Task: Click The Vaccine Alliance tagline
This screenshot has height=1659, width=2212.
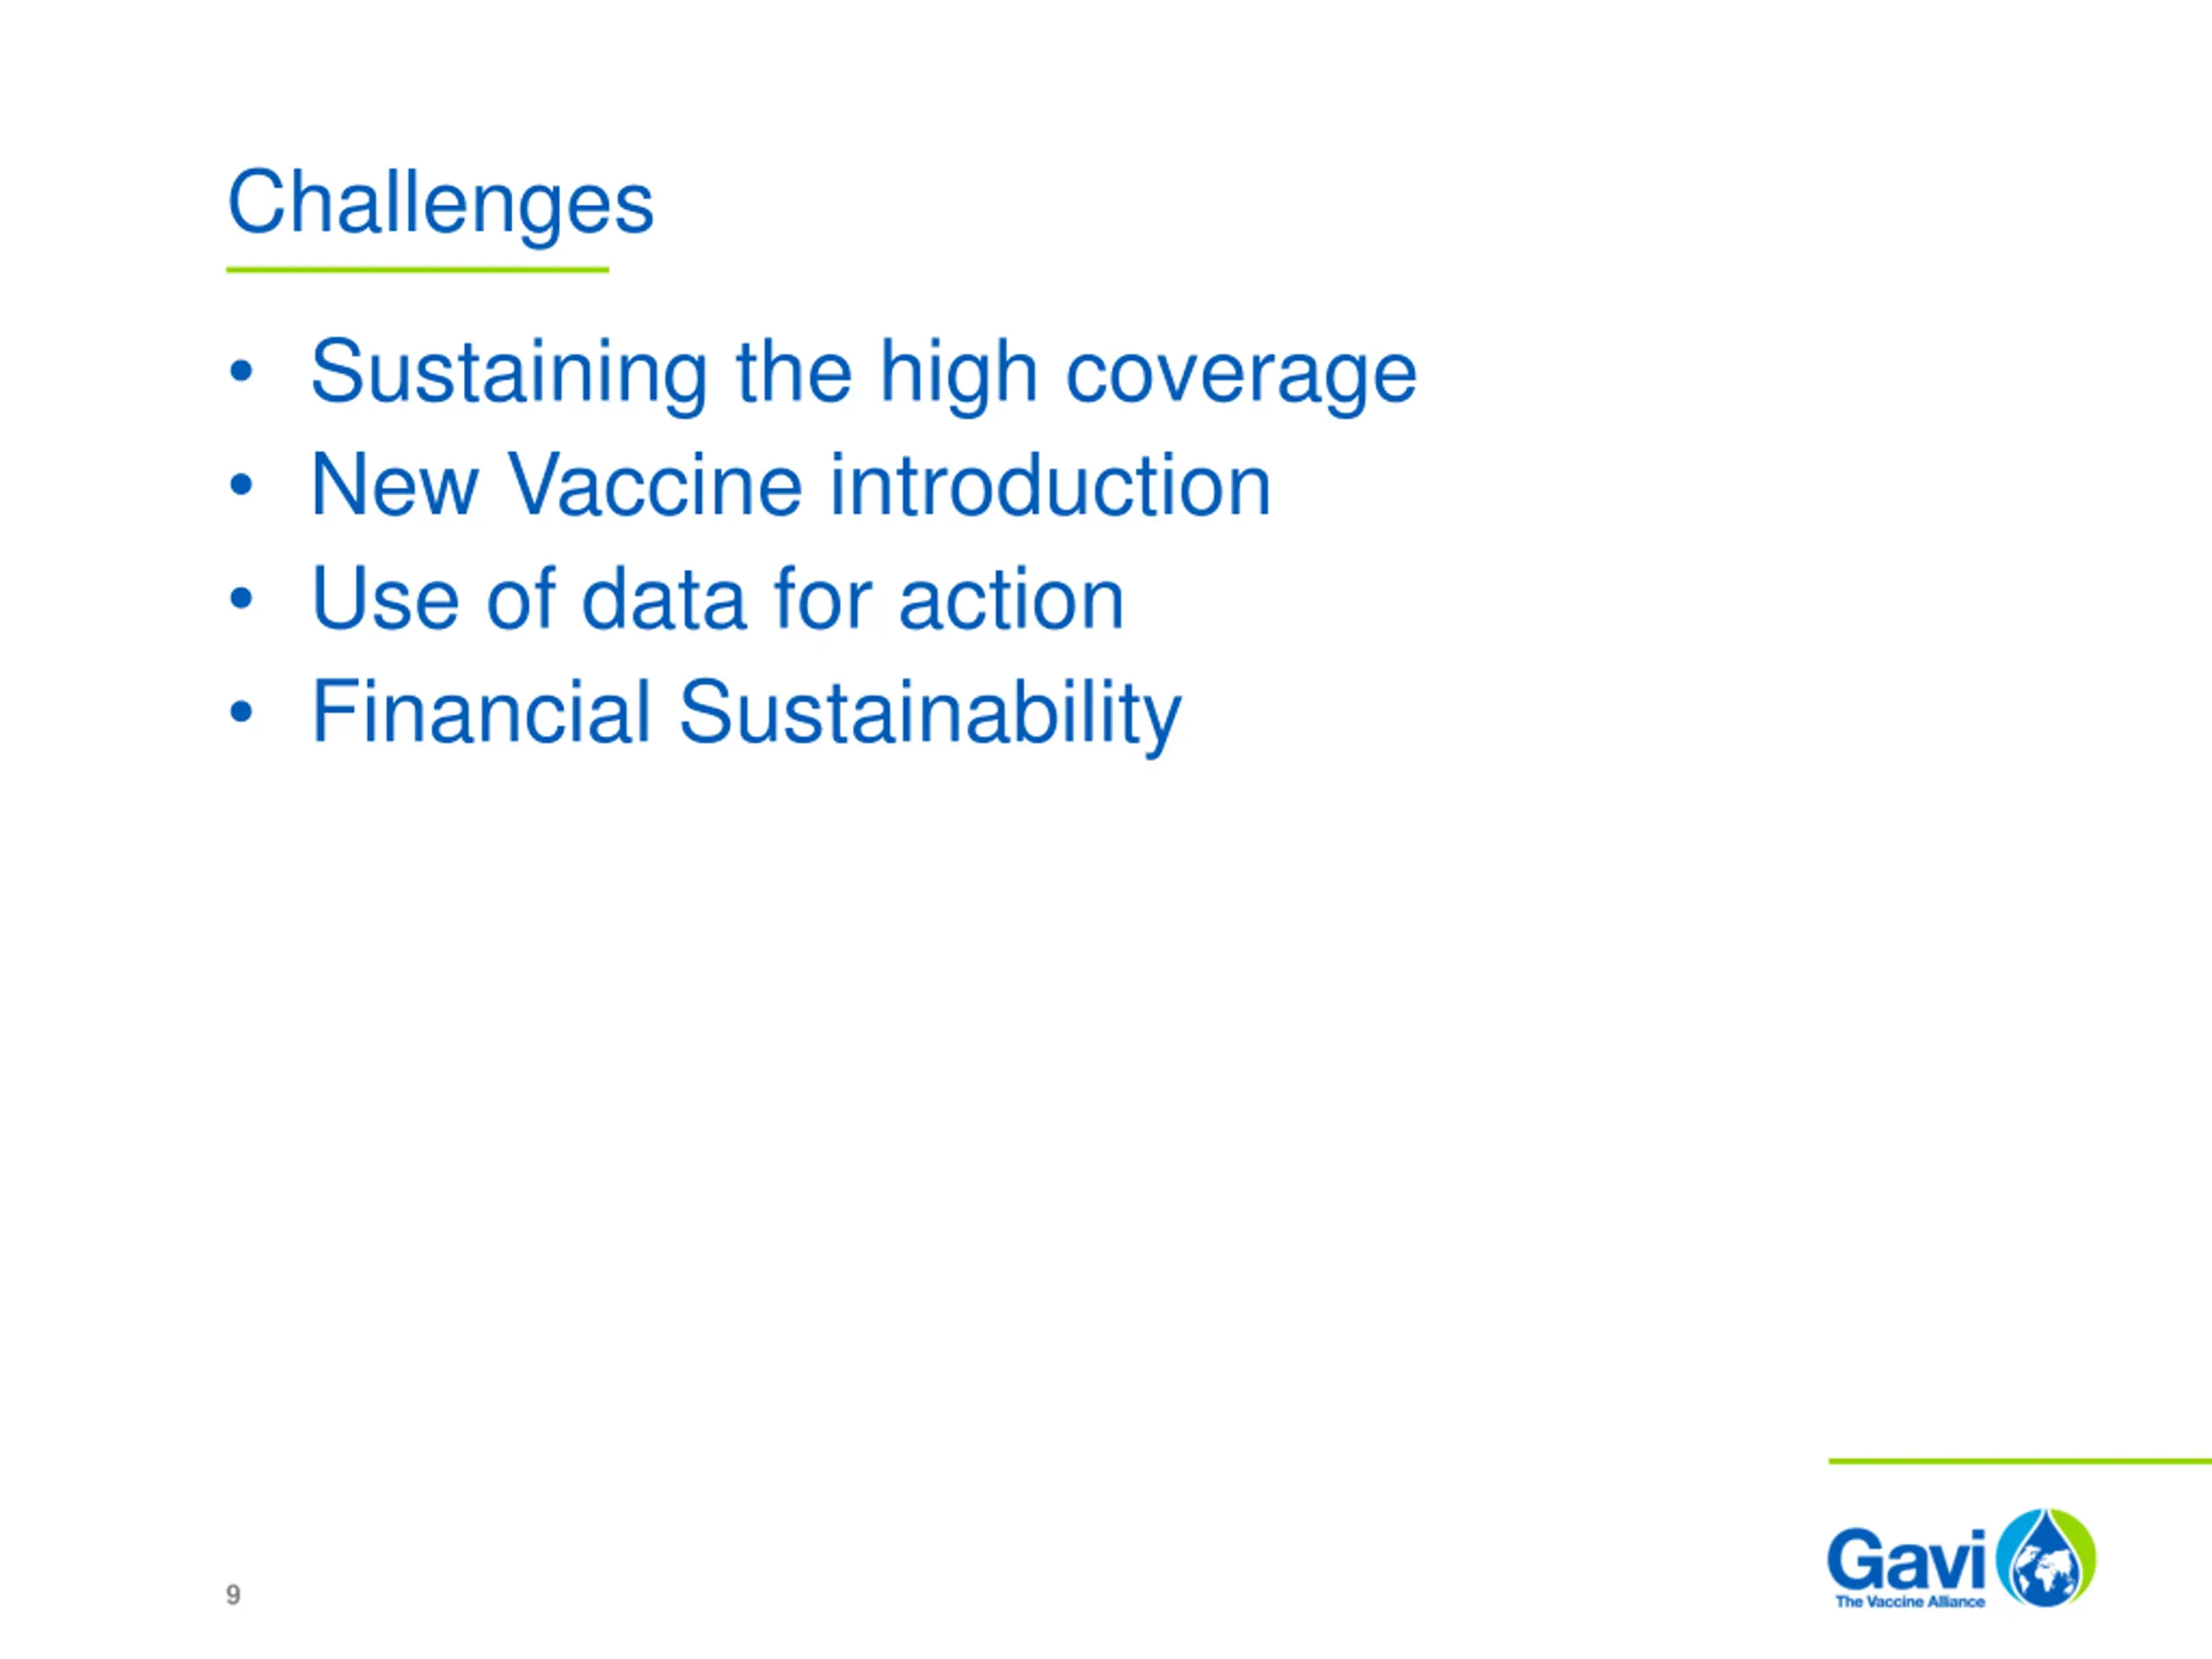Action: [1910, 1602]
